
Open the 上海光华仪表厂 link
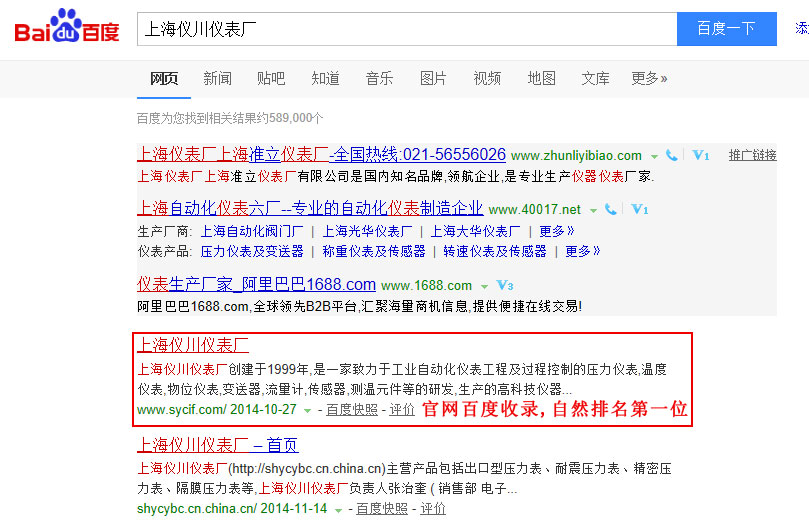pos(367,231)
